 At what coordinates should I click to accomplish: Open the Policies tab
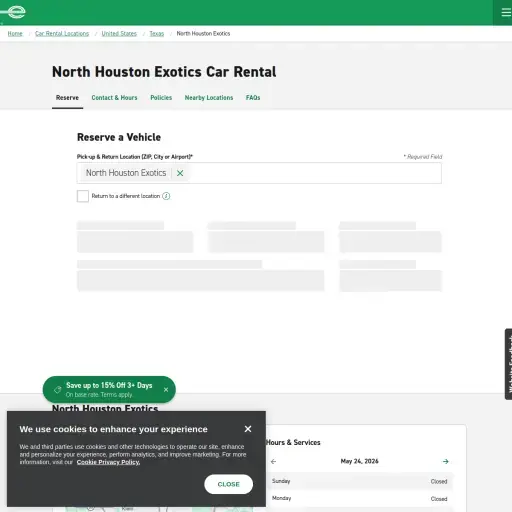[x=161, y=98]
